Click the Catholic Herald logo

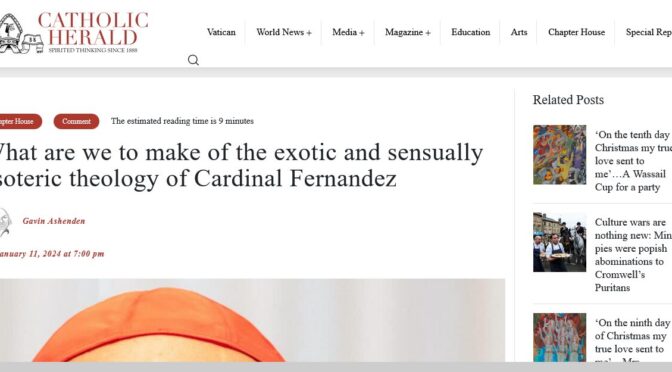[74, 33]
